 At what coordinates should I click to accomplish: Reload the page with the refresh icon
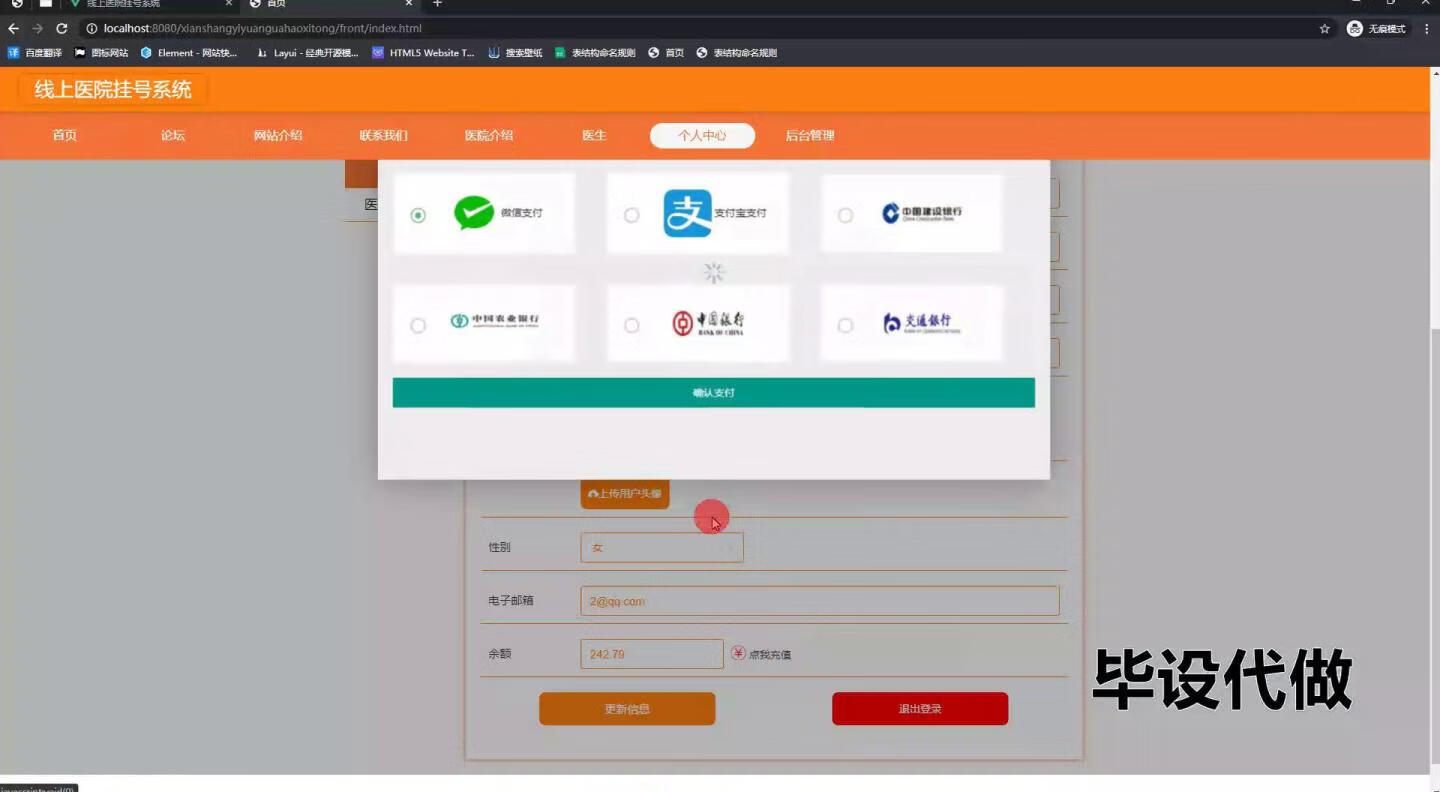click(62, 29)
